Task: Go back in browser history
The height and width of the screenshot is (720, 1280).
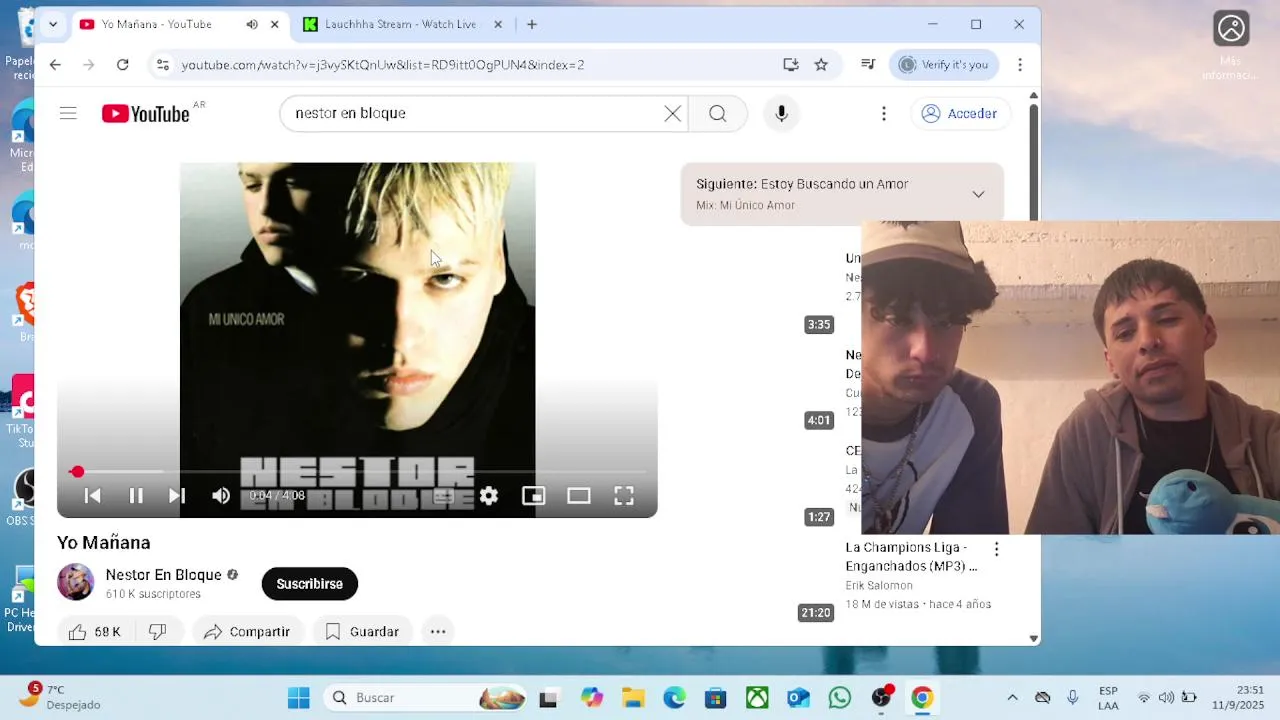Action: tap(55, 65)
